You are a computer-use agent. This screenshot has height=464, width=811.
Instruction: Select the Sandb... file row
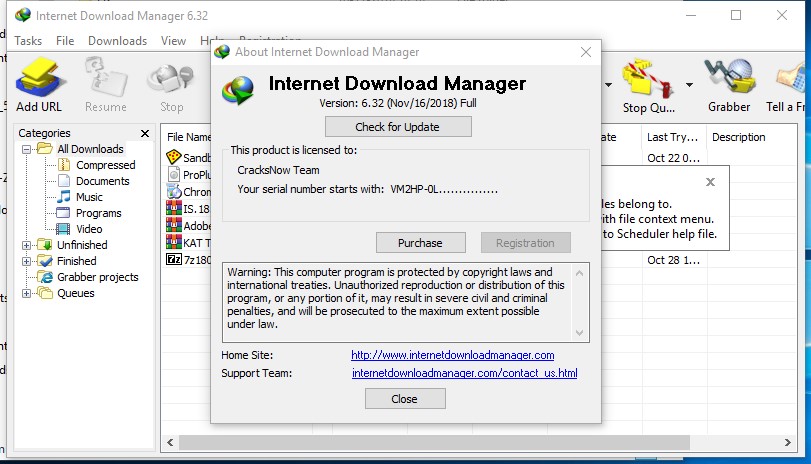pos(188,157)
